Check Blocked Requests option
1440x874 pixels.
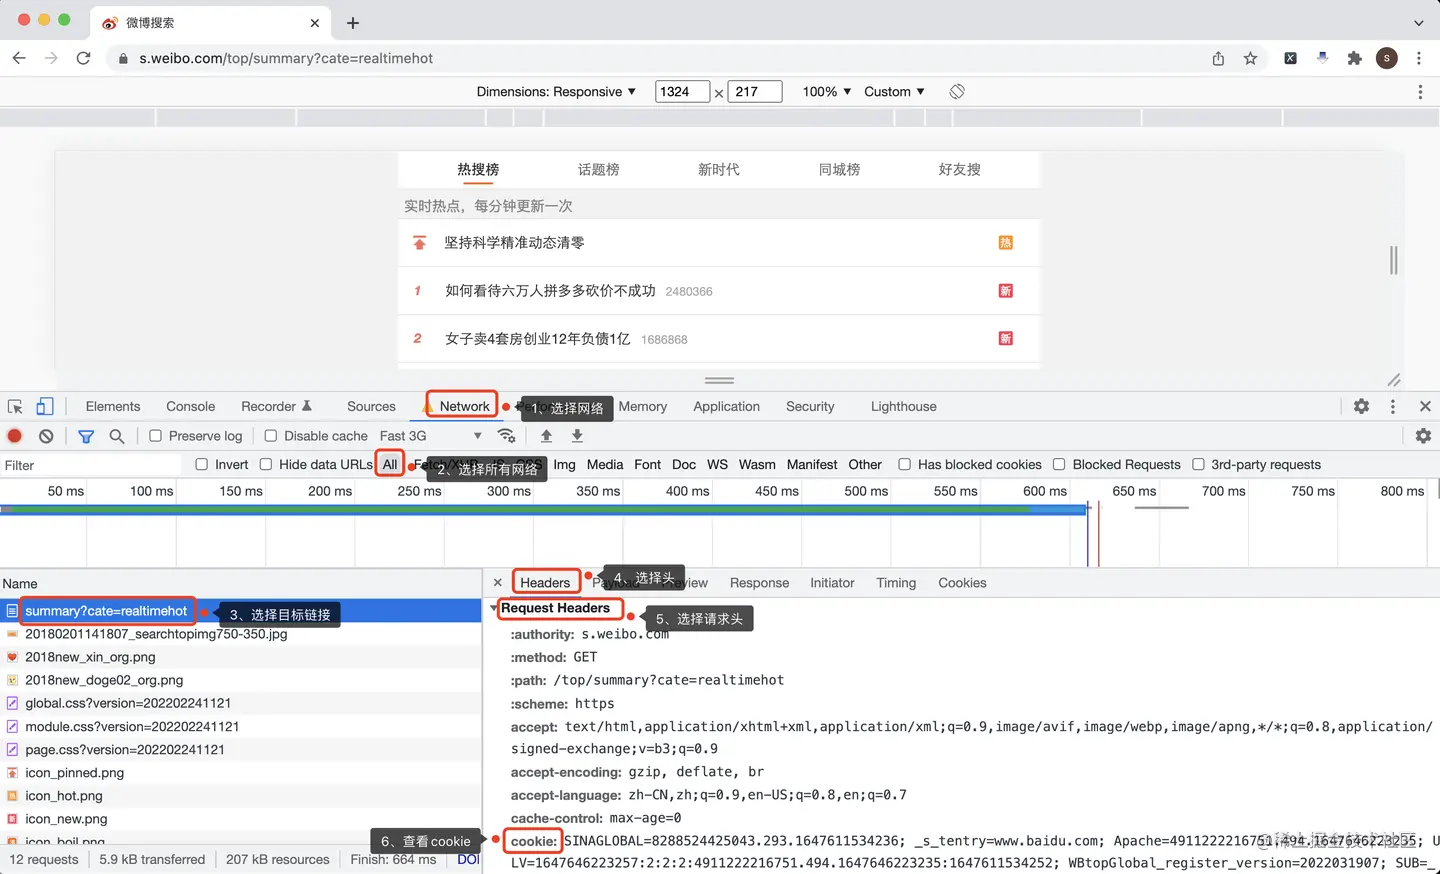click(1059, 464)
